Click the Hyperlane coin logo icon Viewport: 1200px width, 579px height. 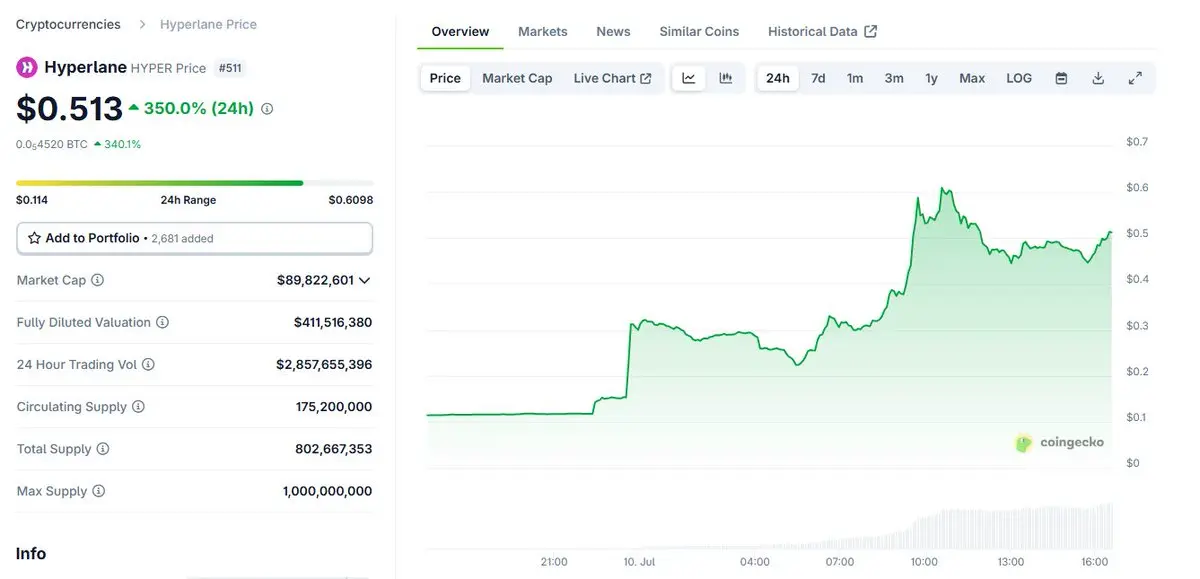(27, 68)
